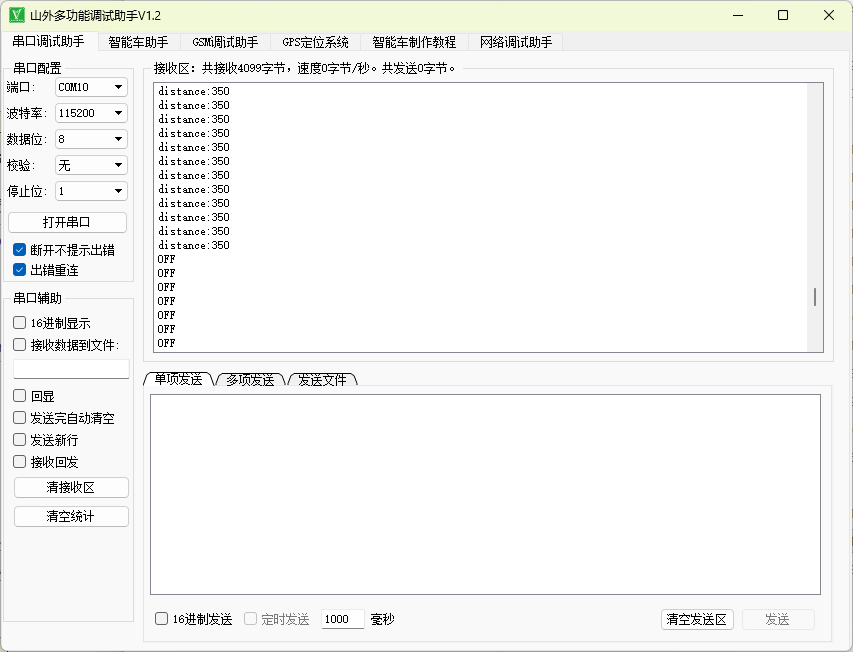853x652 pixels.
Task: Click the 打开串口 button
Action: tap(67, 222)
